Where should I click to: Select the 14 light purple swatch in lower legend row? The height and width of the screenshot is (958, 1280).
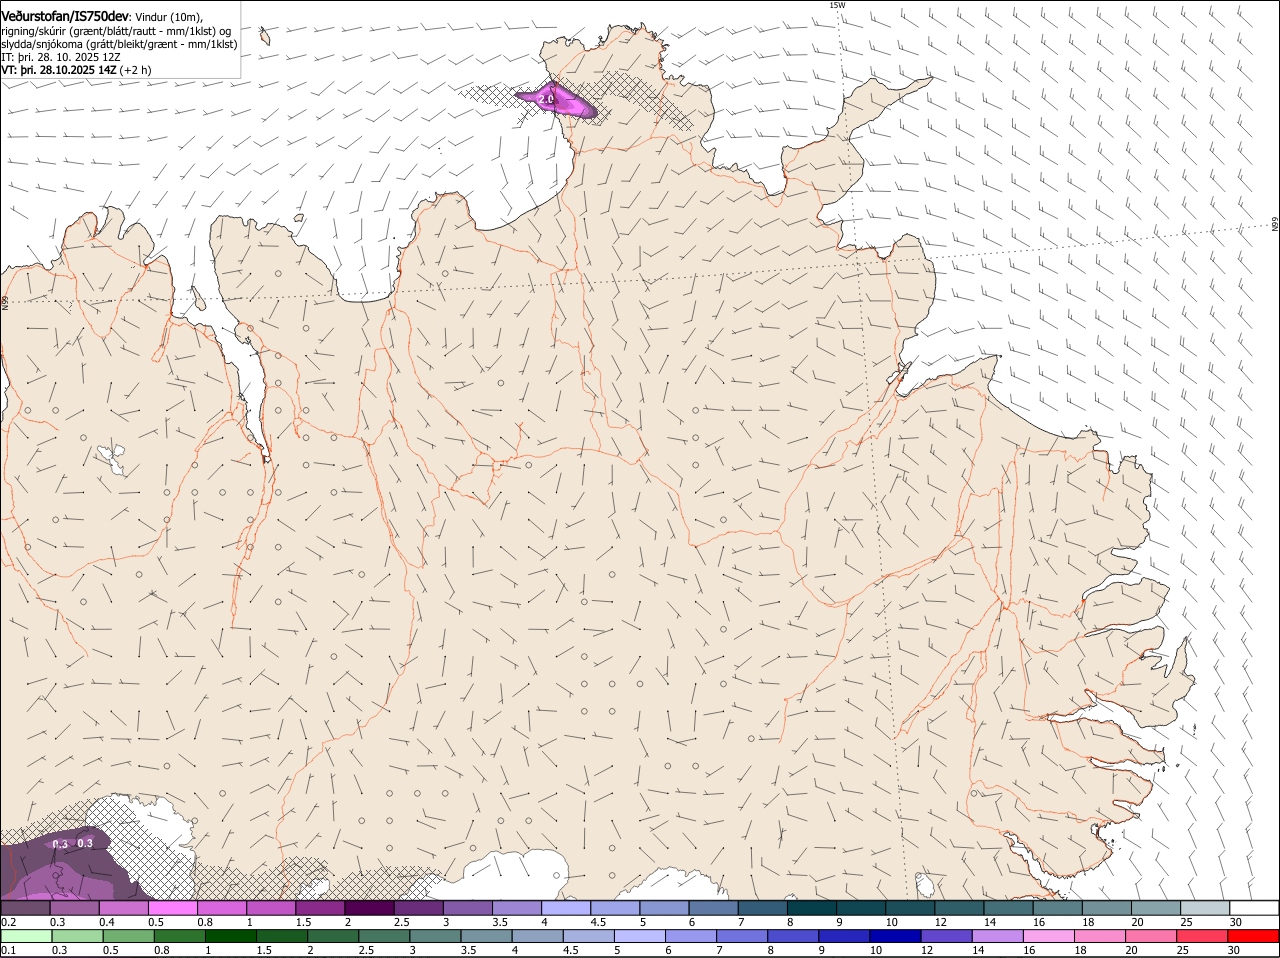998,937
